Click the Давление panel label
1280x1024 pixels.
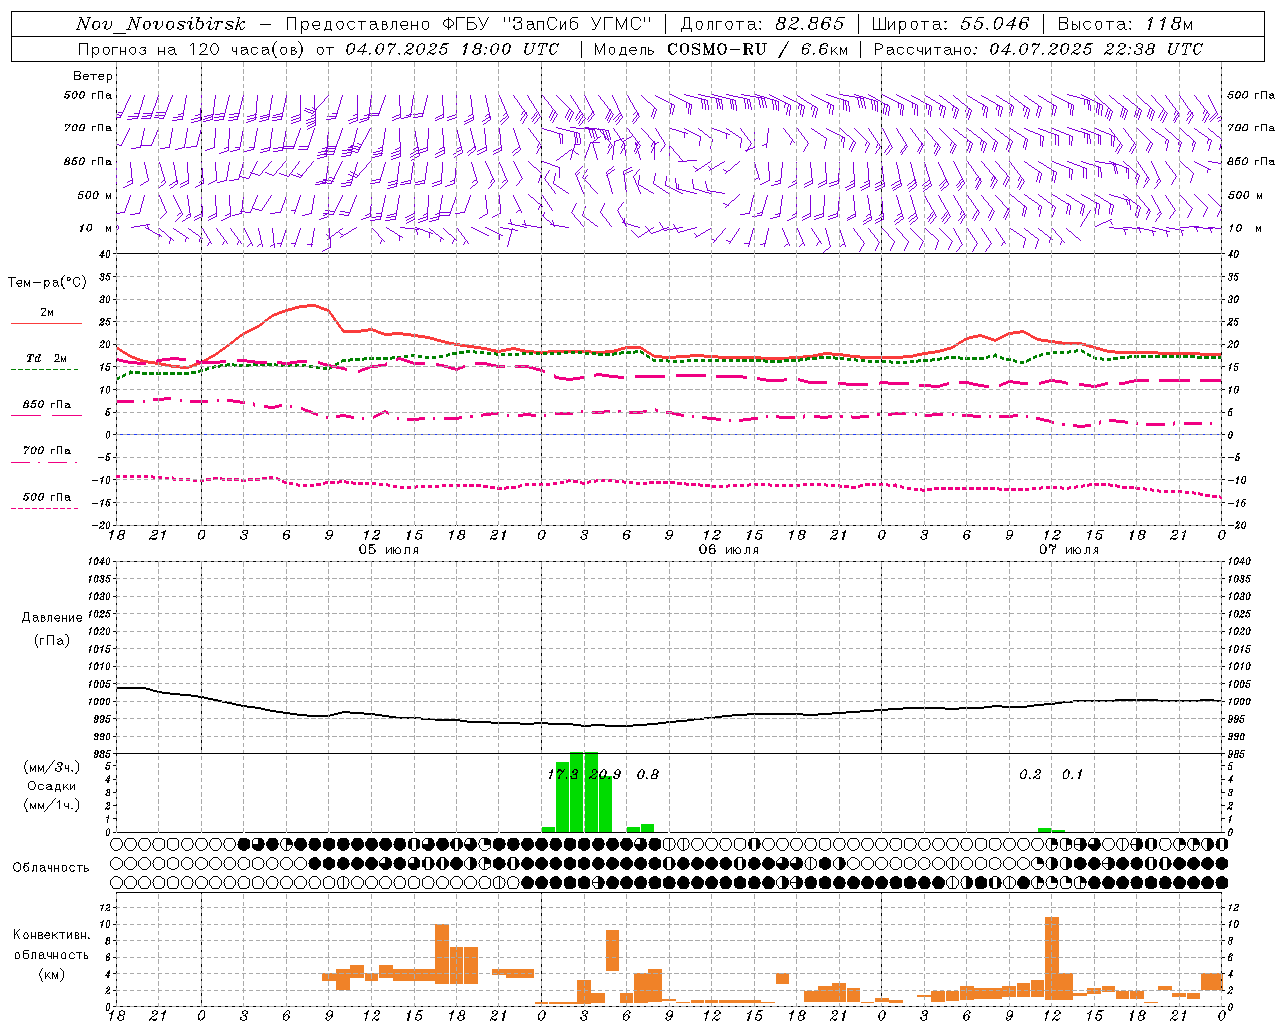(x=52, y=618)
